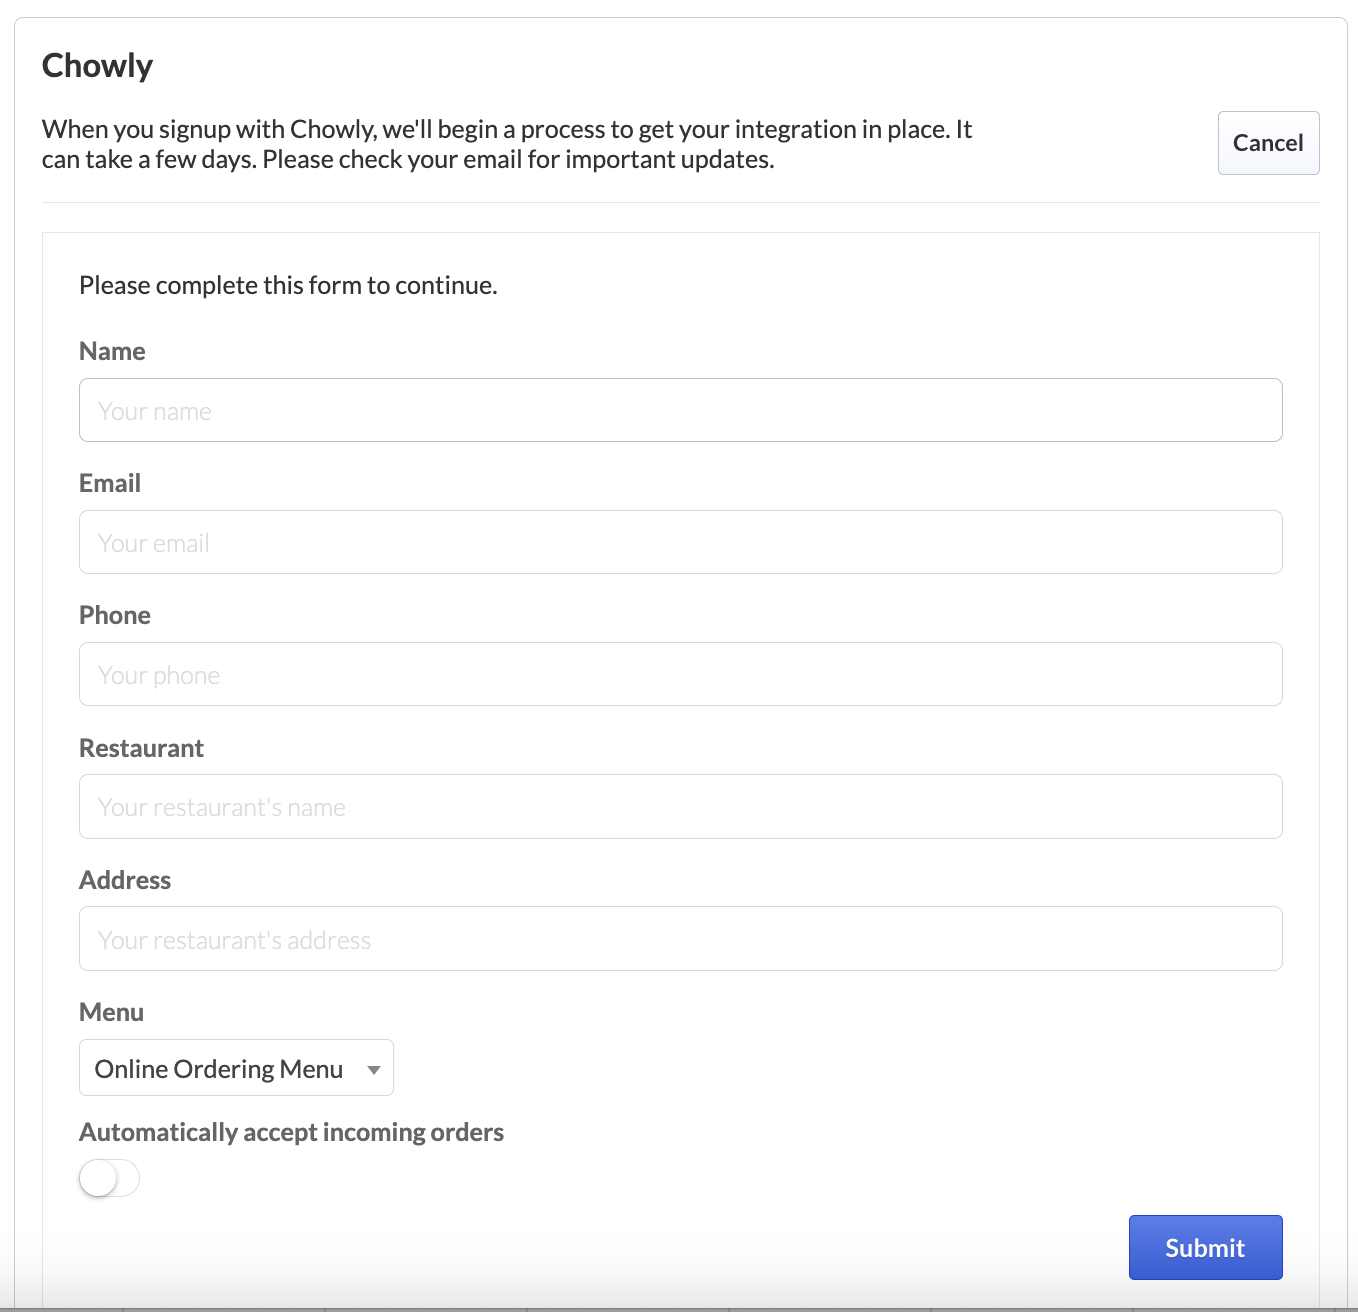This screenshot has width=1358, height=1312.
Task: Click the Name input field
Action: [680, 410]
